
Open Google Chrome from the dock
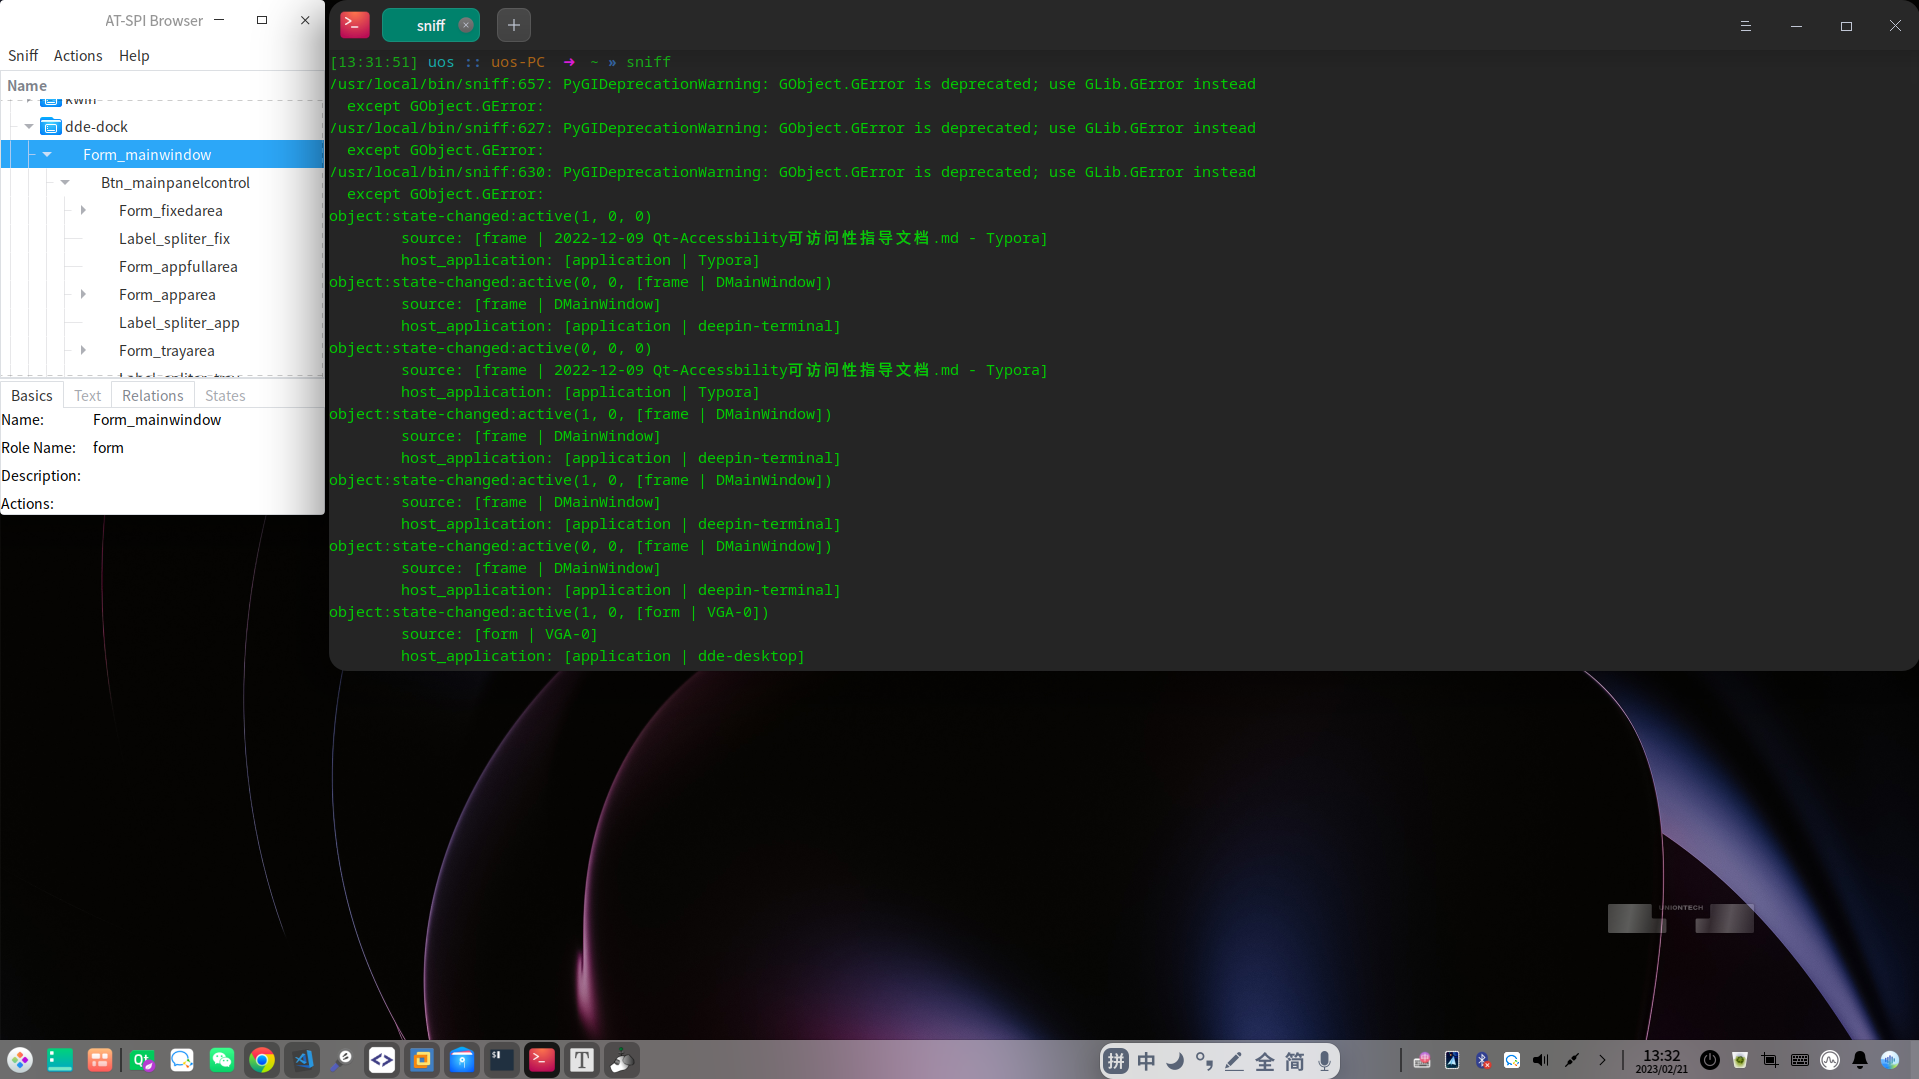(262, 1060)
